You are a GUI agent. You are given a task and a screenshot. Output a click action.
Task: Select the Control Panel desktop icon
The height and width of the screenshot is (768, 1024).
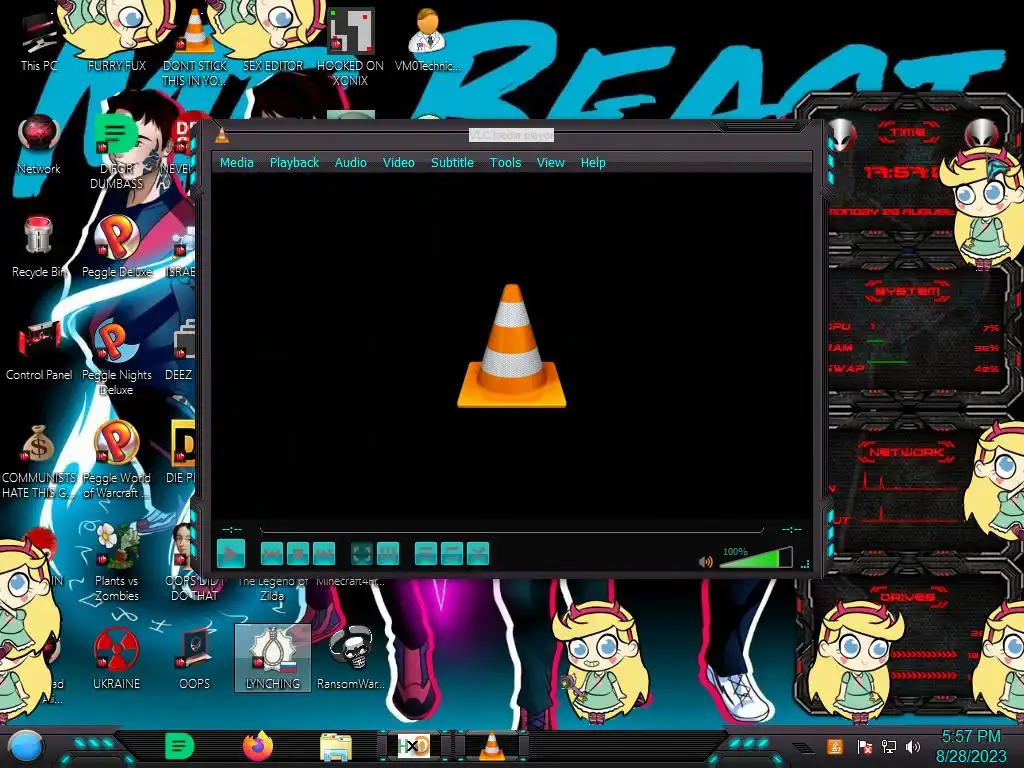pos(39,351)
